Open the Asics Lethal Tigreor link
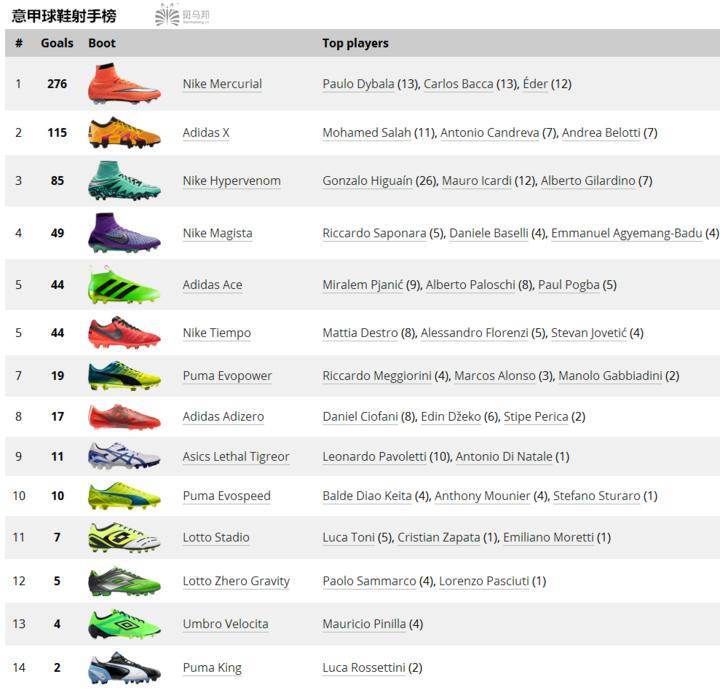 click(236, 456)
